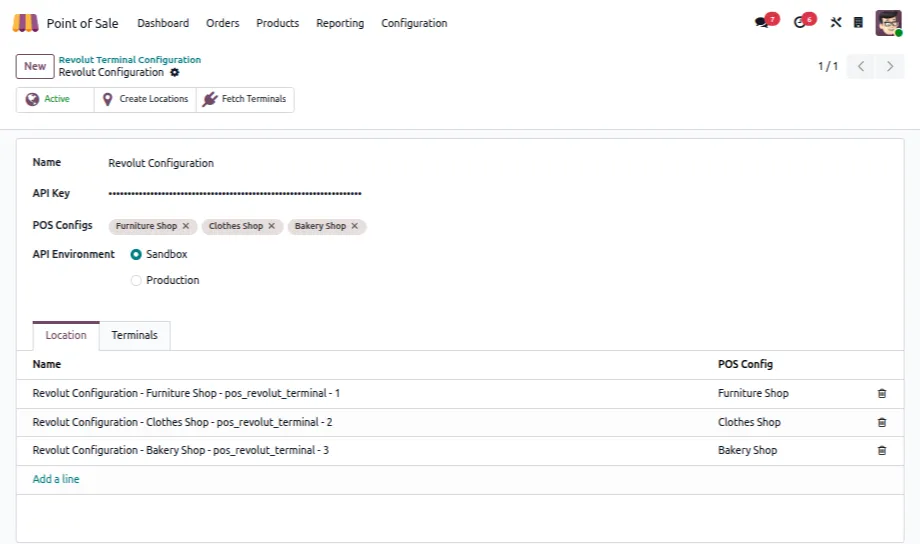Open the debug tools wrench icon
This screenshot has height=544, width=920.
[x=836, y=22]
